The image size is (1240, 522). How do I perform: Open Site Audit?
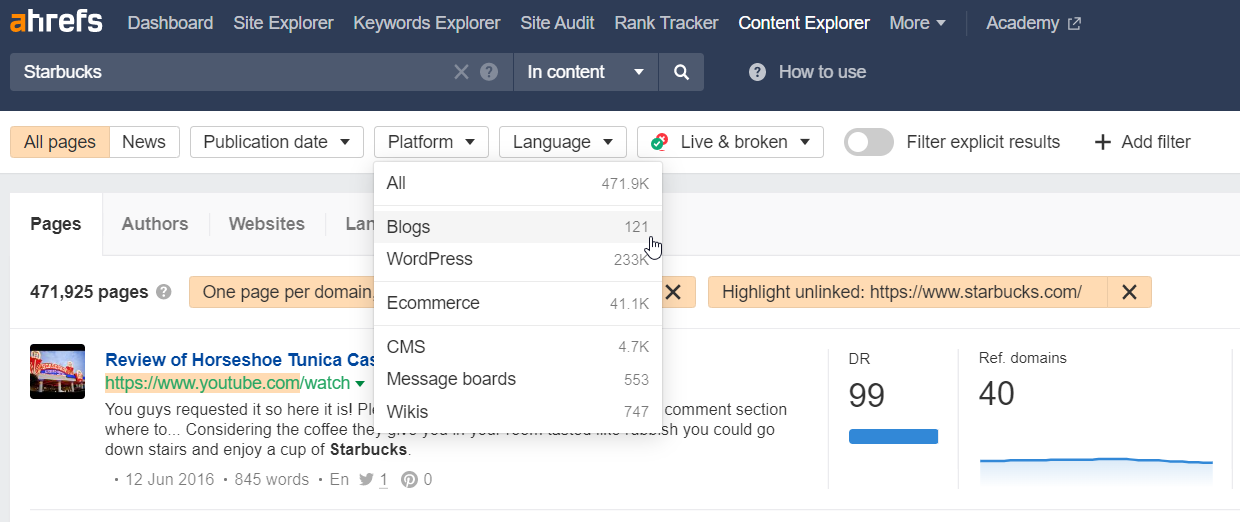pos(557,23)
